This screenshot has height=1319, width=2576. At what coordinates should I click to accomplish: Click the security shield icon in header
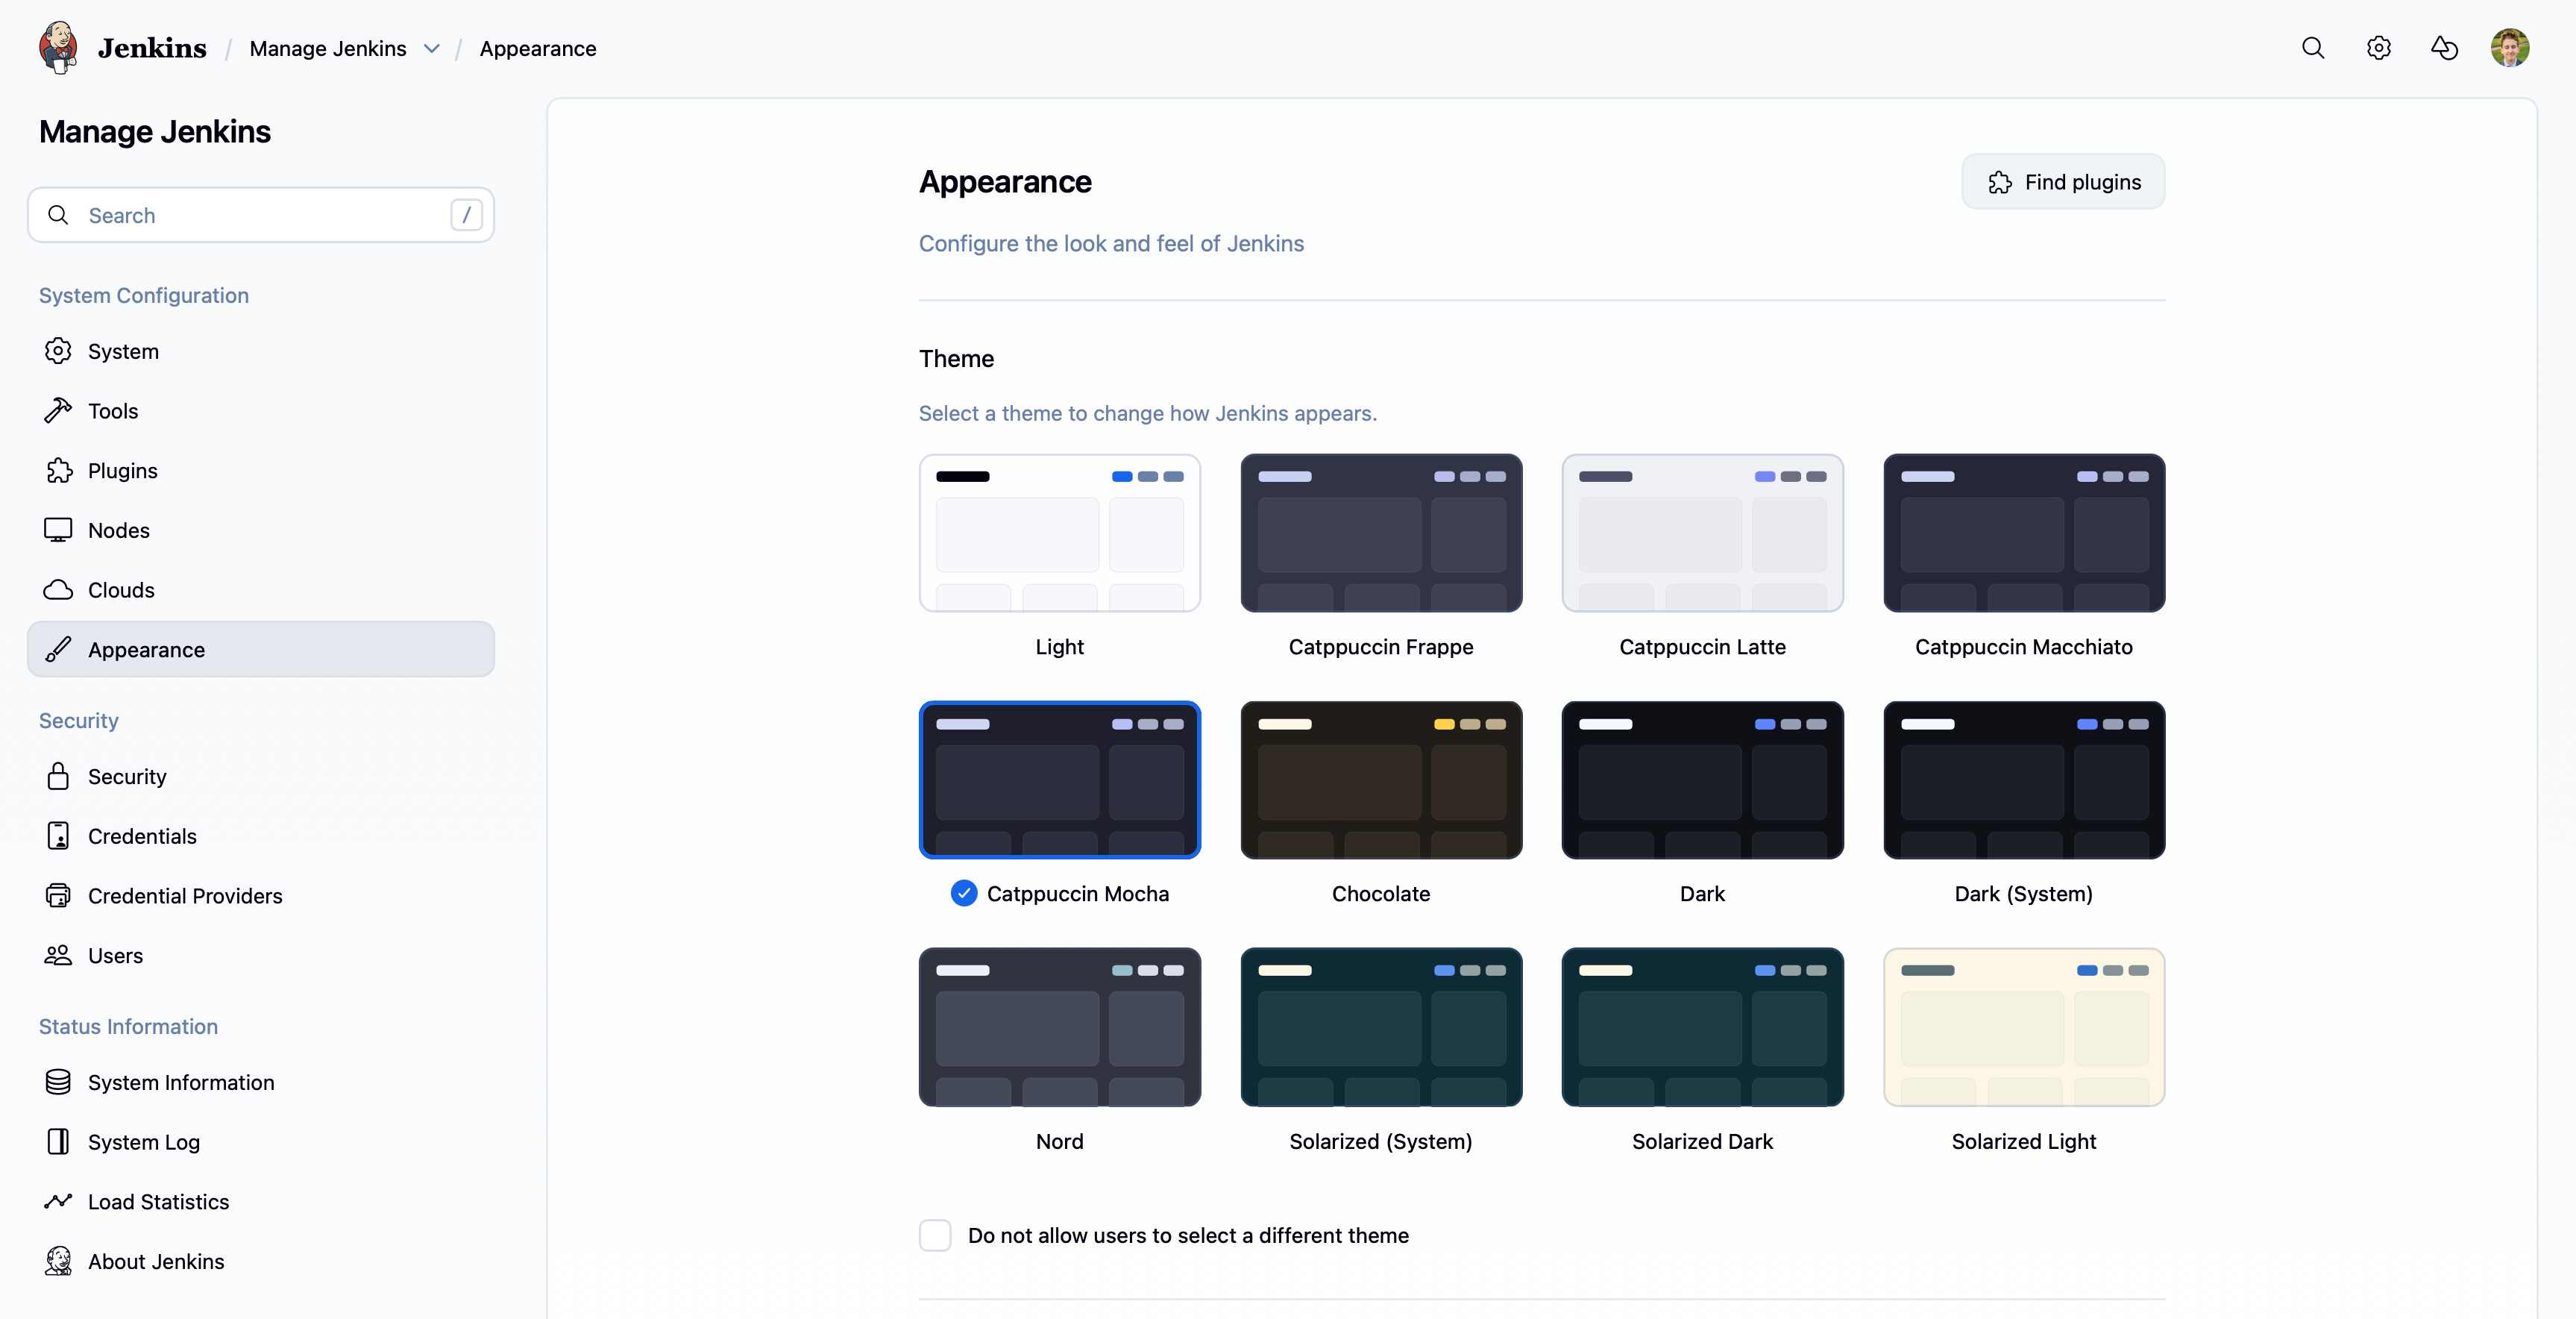(x=2444, y=48)
